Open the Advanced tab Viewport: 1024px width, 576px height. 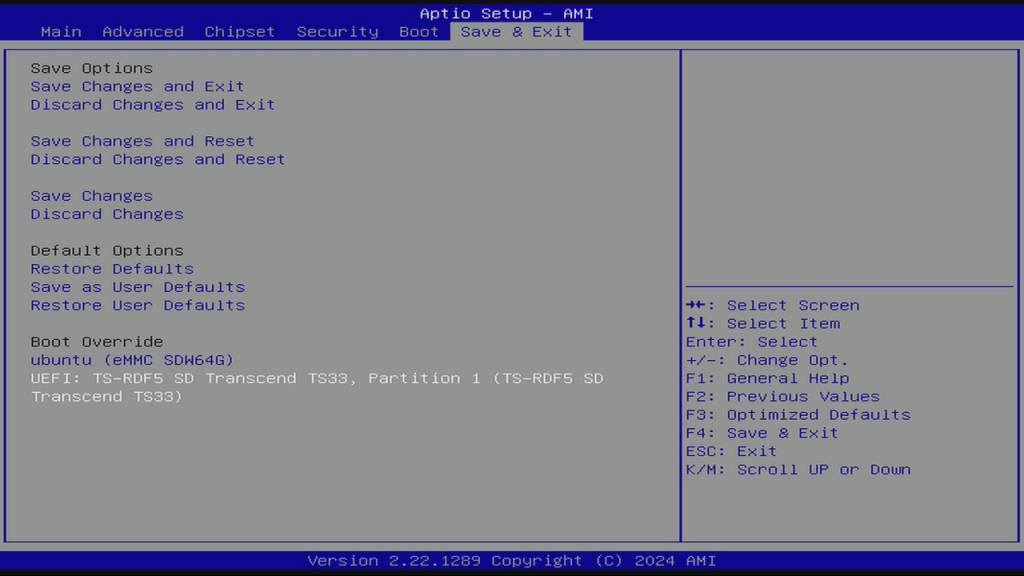pyautogui.click(x=143, y=31)
